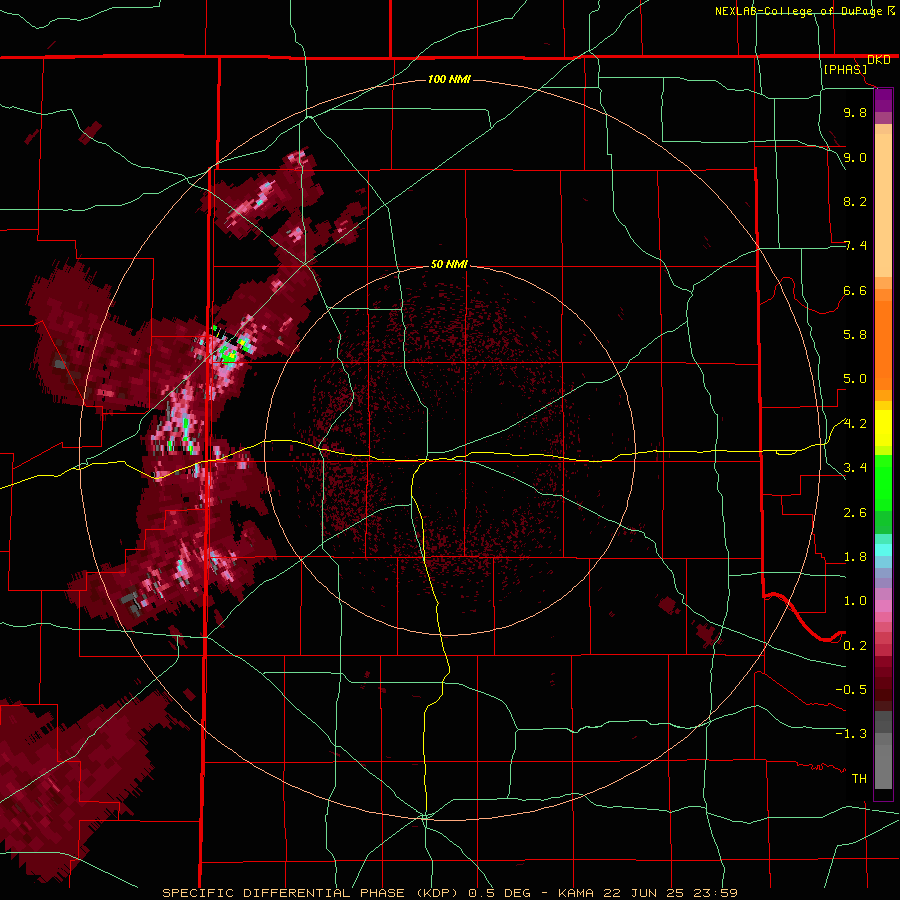The width and height of the screenshot is (900, 900).
Task: Click the 8.2 legend value
Action: (x=855, y=201)
